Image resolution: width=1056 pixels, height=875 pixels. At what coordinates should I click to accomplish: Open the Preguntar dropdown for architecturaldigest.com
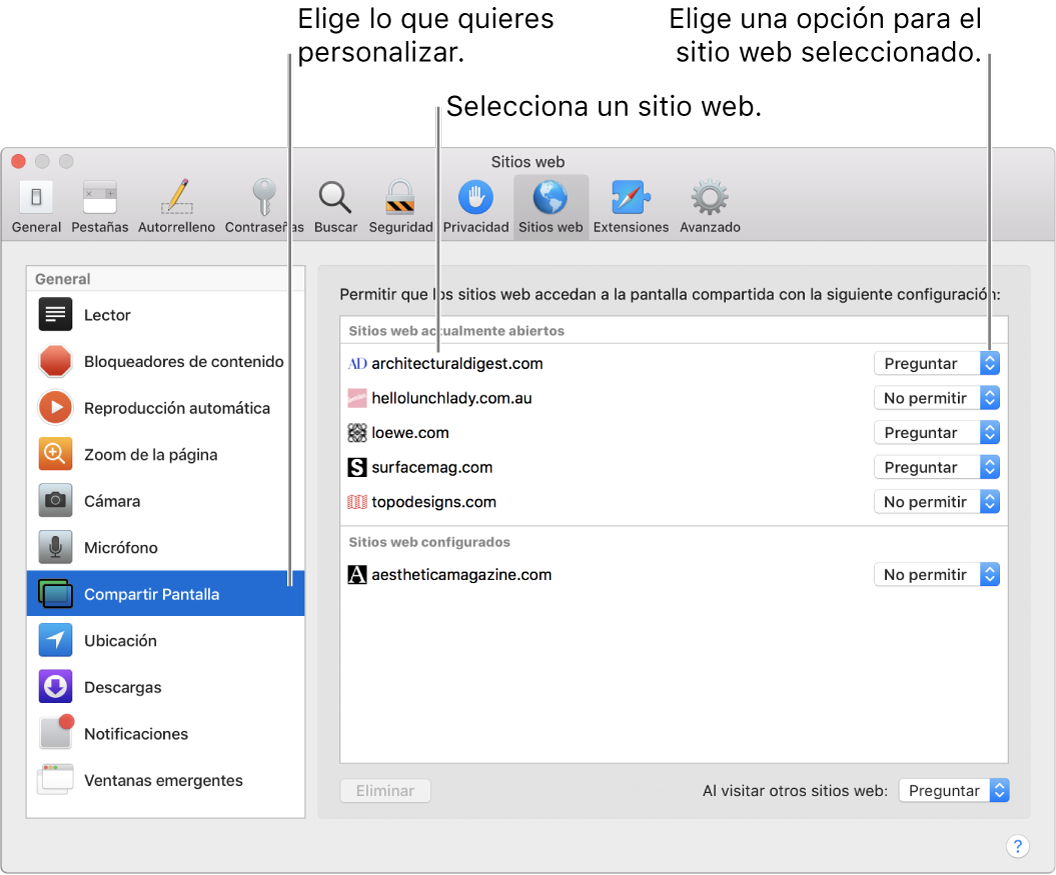pyautogui.click(x=936, y=363)
